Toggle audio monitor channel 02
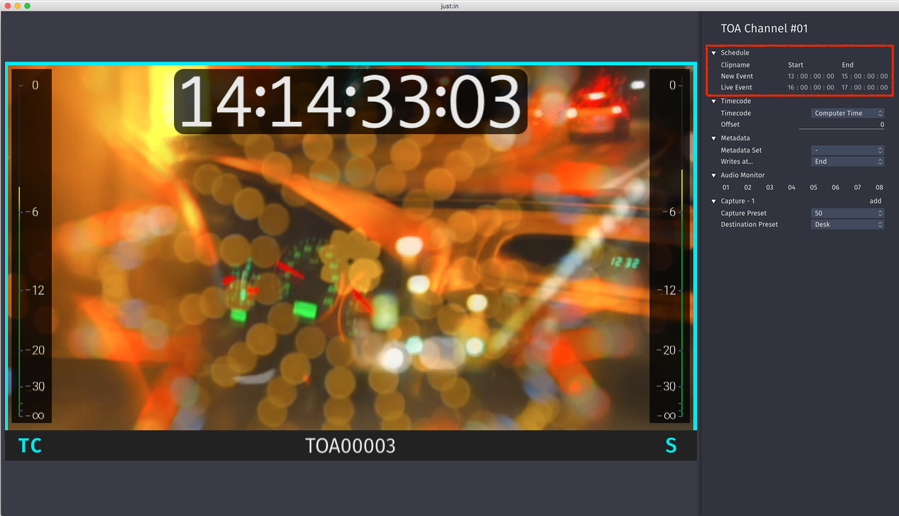Image resolution: width=899 pixels, height=516 pixels. tap(748, 187)
